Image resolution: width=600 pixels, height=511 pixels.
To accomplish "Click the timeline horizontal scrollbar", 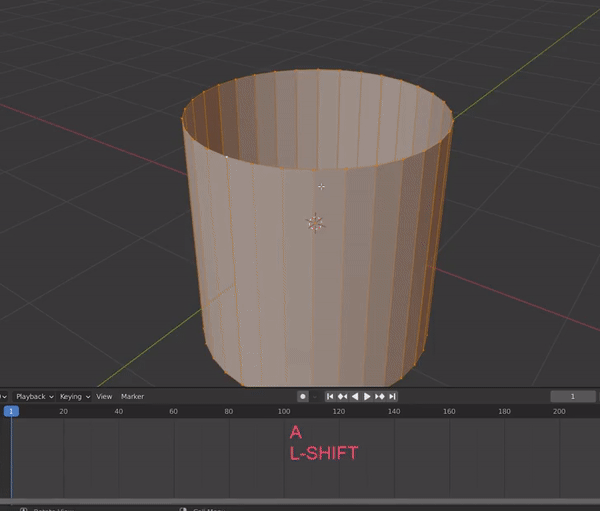I will click(300, 501).
